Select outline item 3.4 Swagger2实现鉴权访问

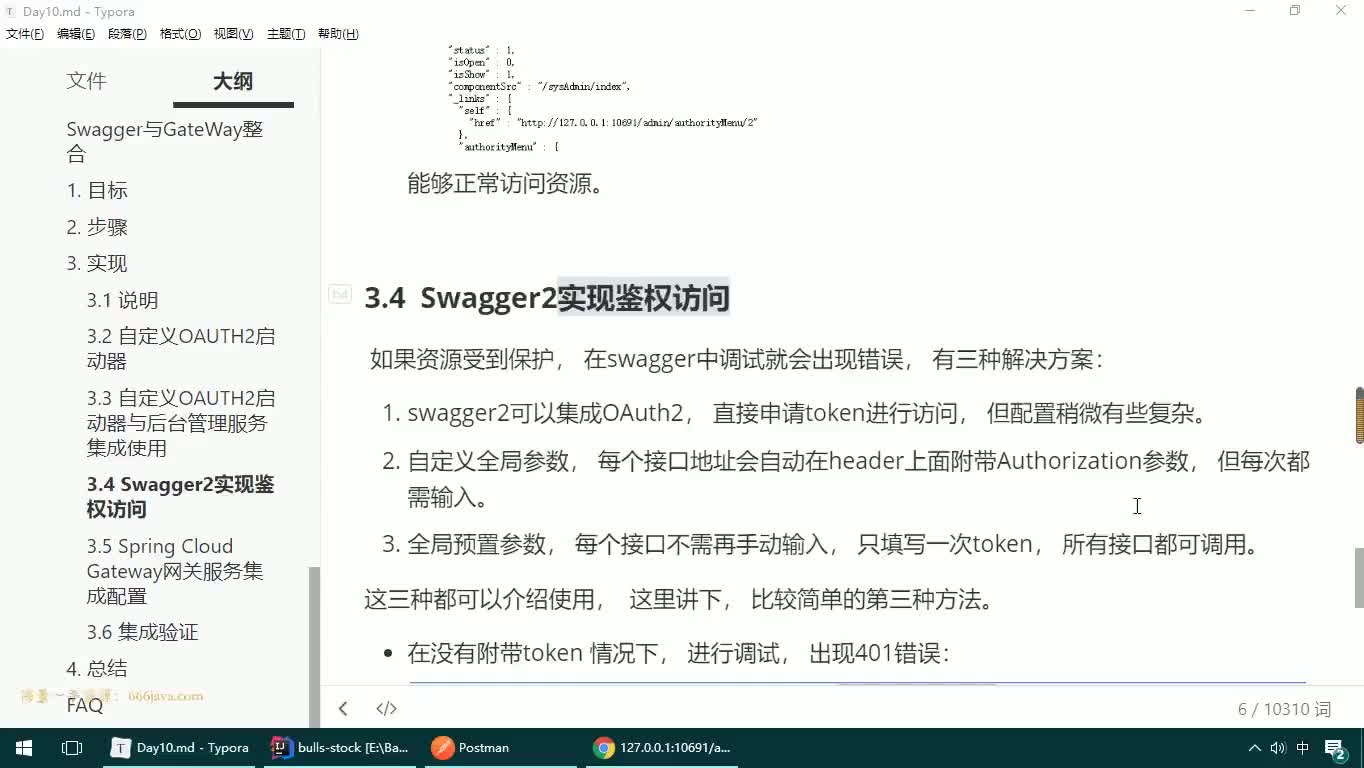pyautogui.click(x=180, y=497)
